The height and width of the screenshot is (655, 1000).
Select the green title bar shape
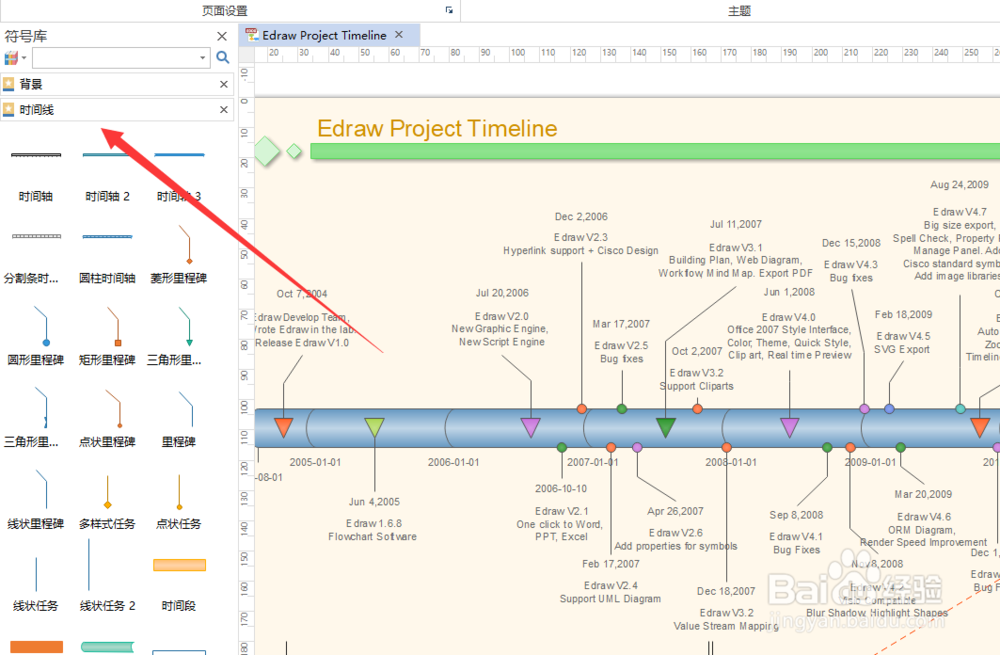655,151
